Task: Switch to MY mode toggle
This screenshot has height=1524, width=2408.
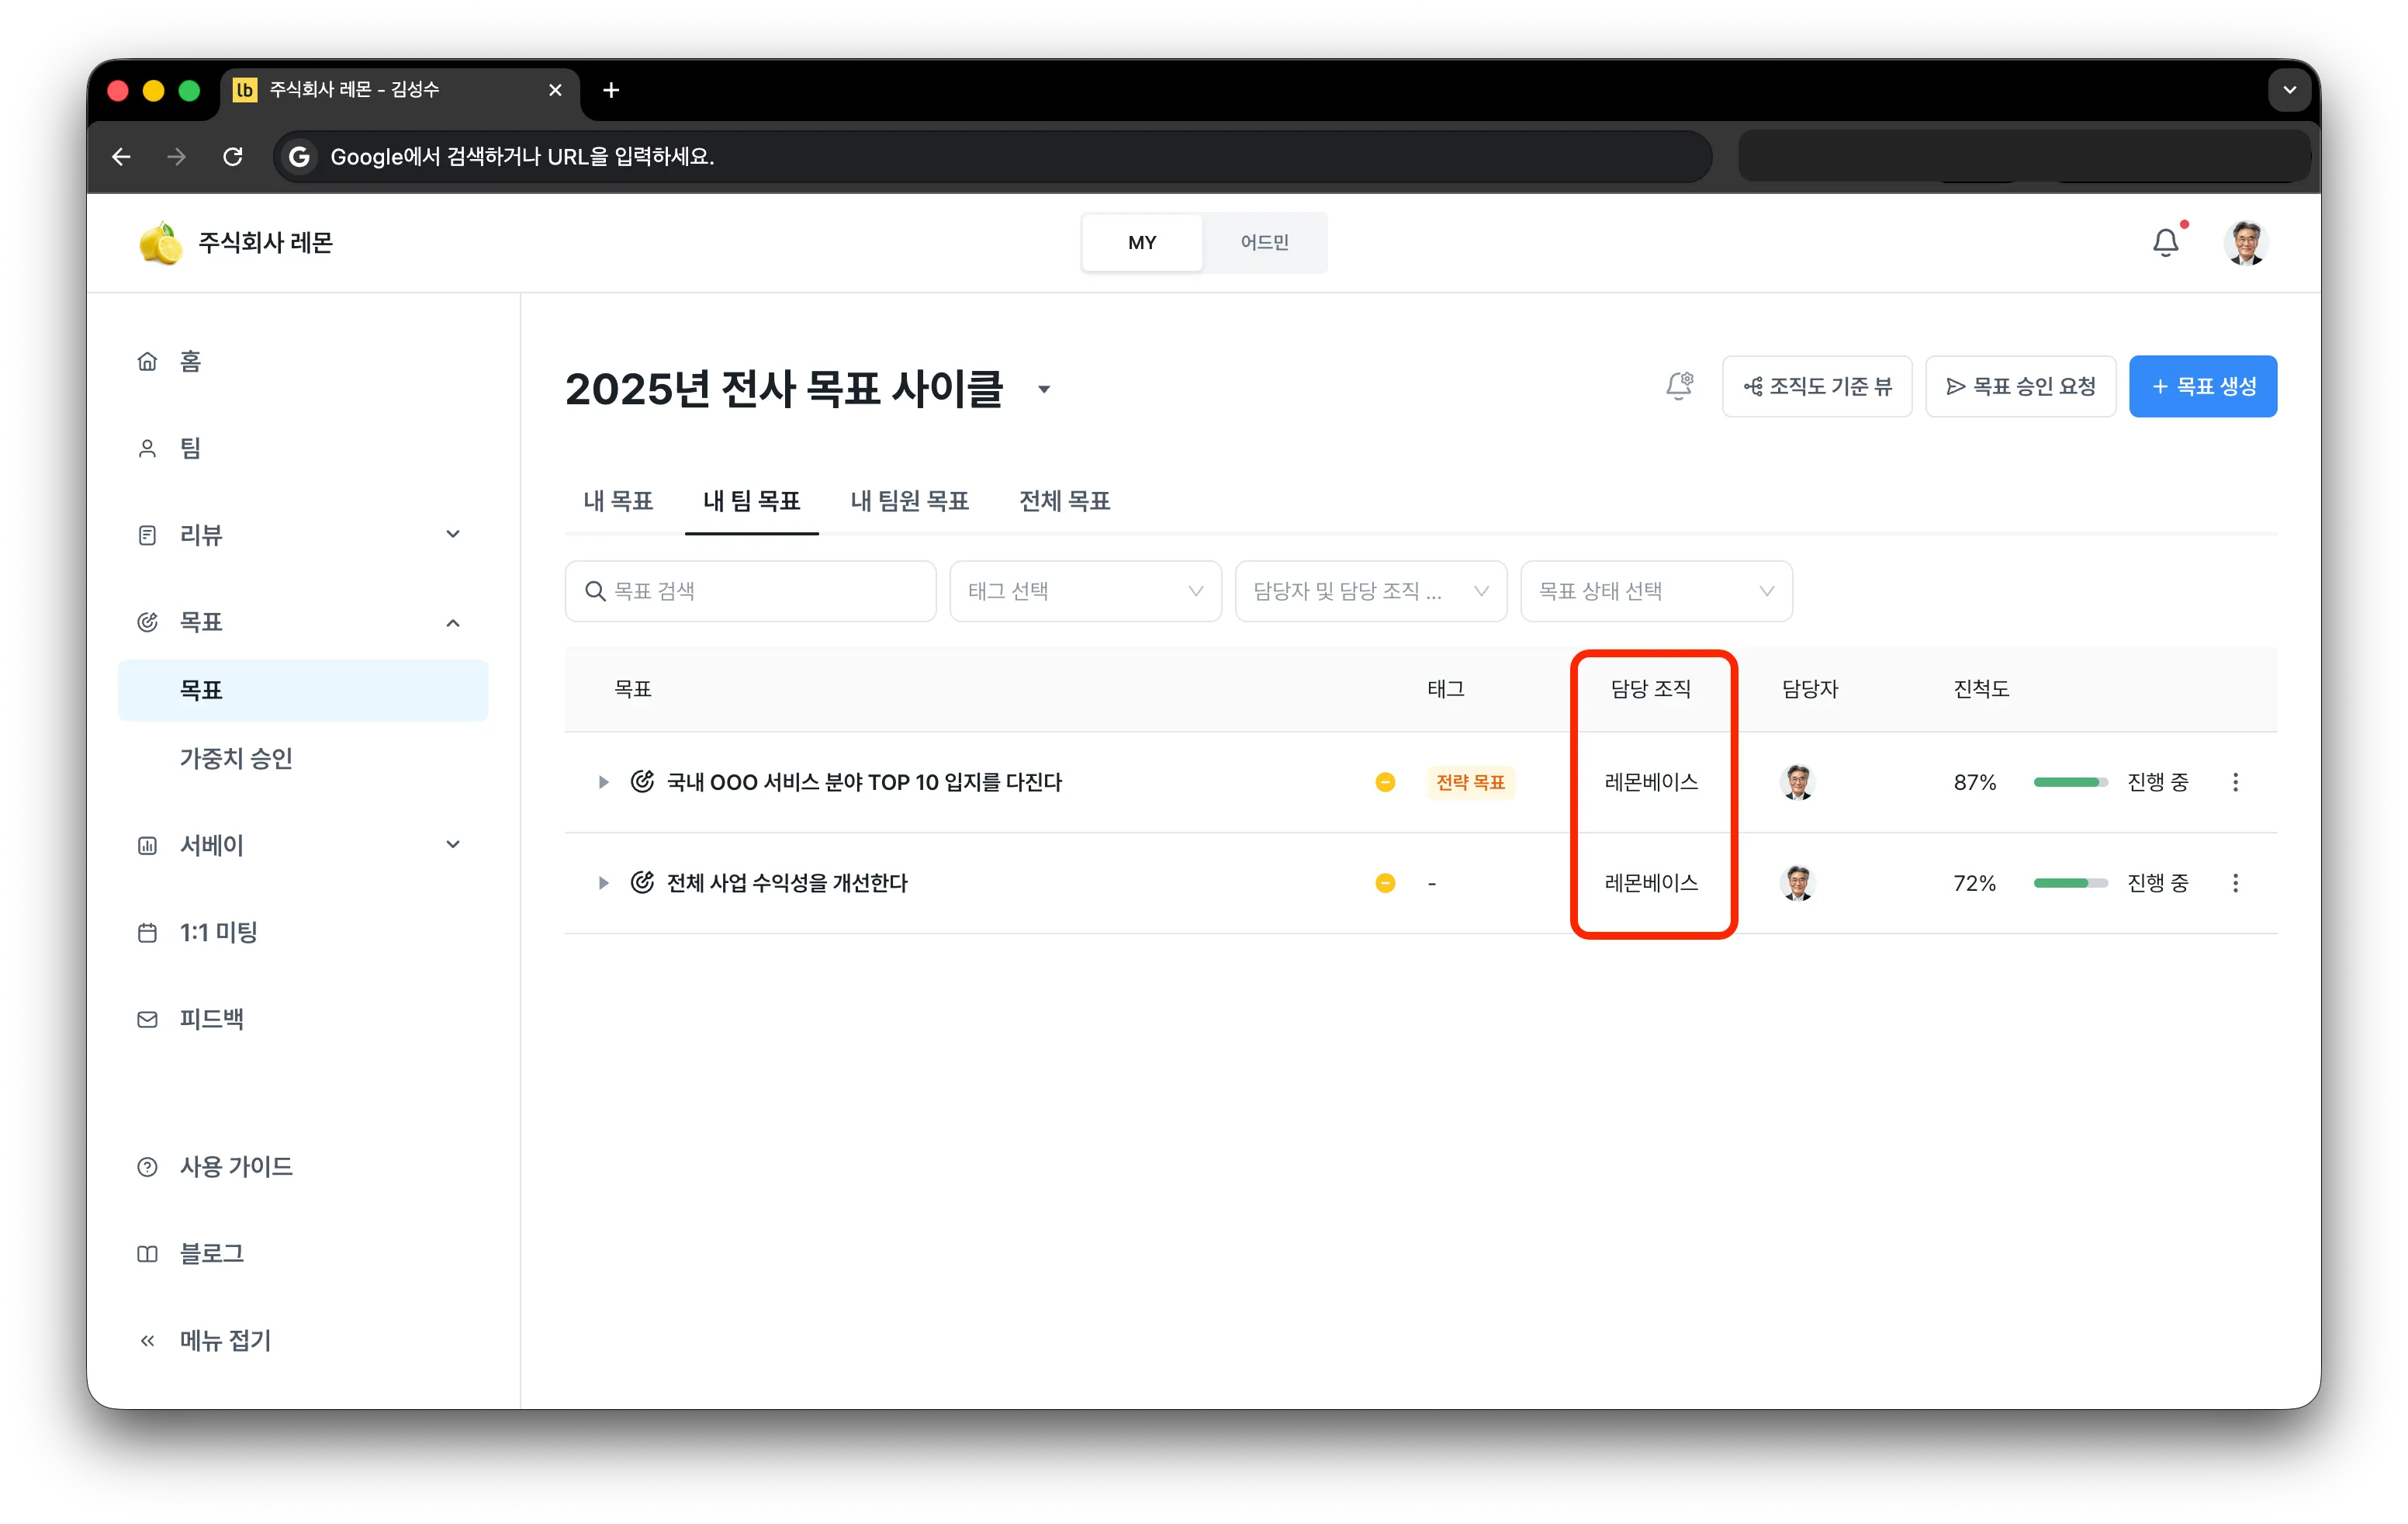Action: tap(1142, 242)
